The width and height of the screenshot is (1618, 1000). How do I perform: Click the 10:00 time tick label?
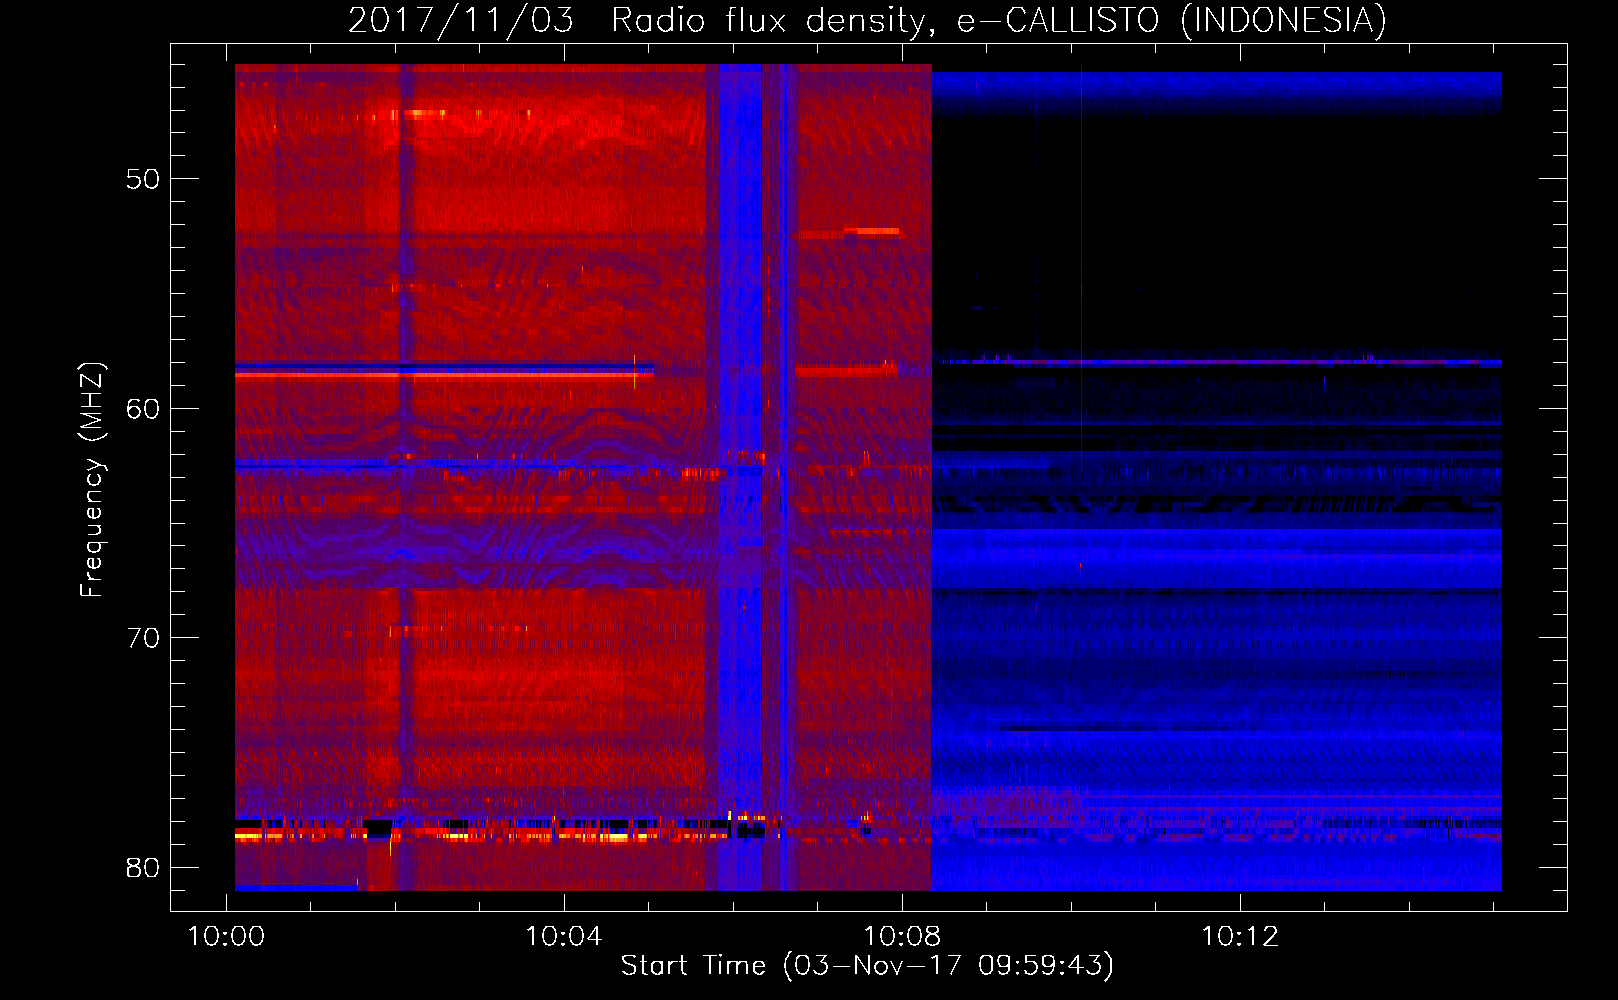click(226, 936)
